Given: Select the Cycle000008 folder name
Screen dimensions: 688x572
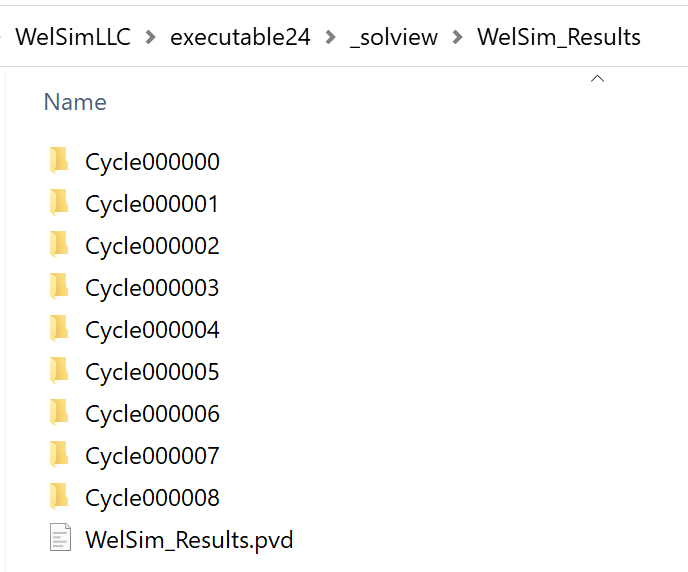Looking at the screenshot, I should tap(152, 498).
